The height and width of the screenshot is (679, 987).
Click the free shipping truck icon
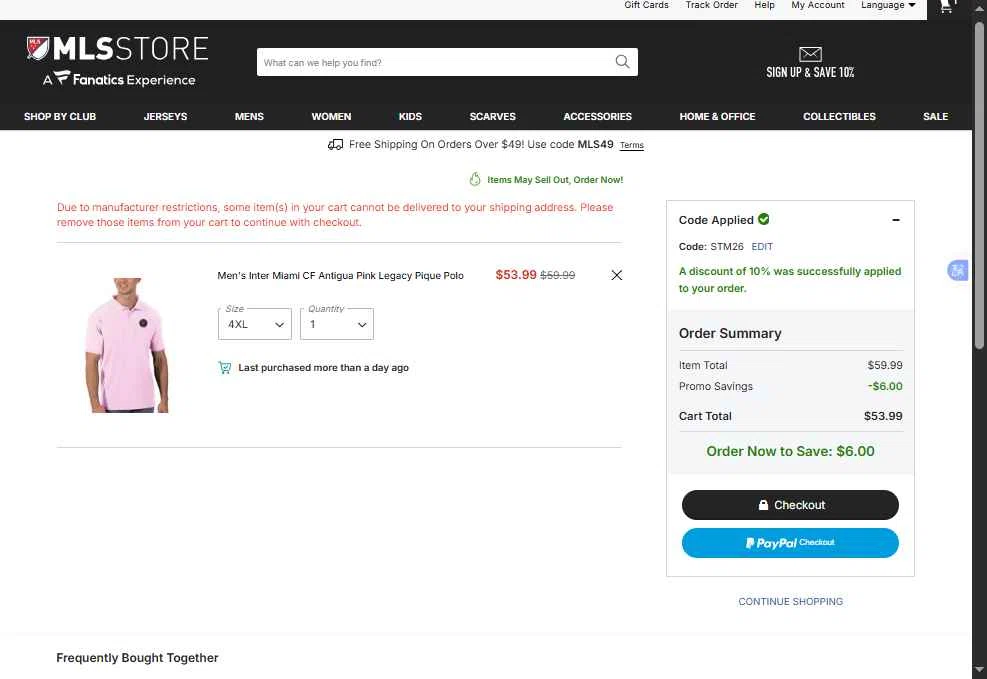coord(336,145)
